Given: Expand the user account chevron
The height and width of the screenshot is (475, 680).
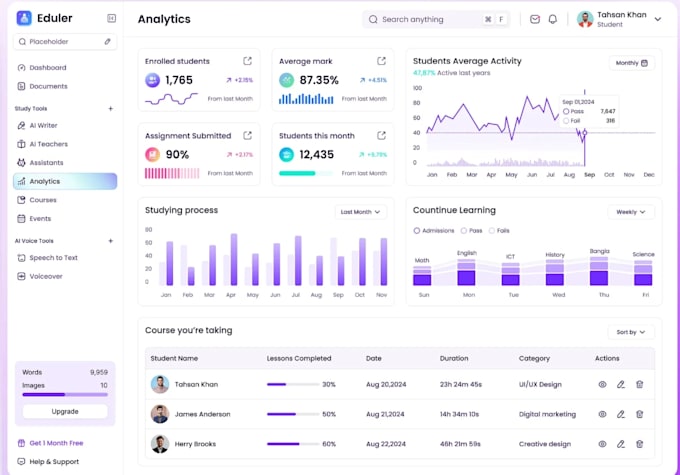Looking at the screenshot, I should 658,19.
